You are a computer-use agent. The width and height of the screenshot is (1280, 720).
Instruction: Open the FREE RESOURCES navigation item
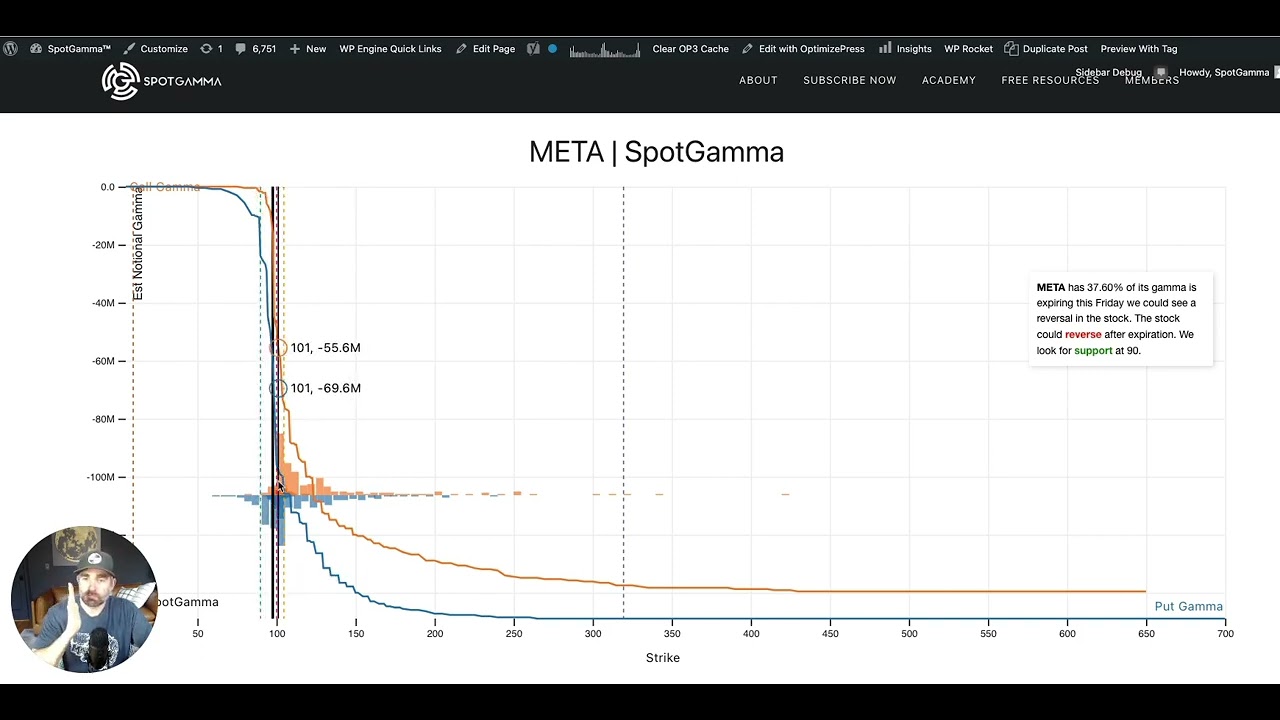click(1049, 80)
